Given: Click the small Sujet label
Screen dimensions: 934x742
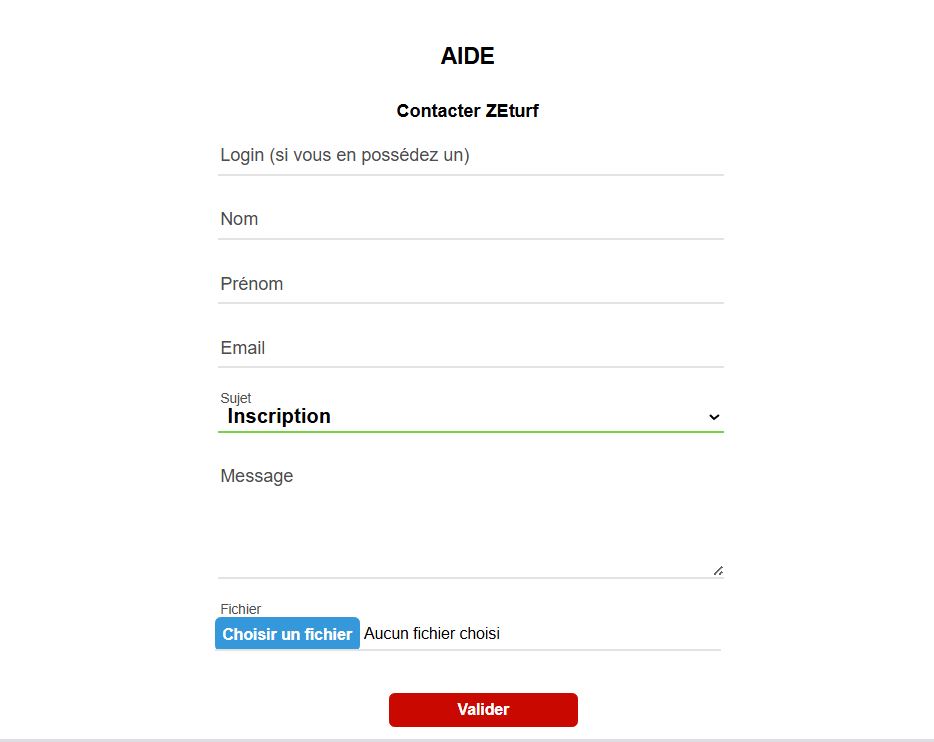Looking at the screenshot, I should click(x=236, y=398).
